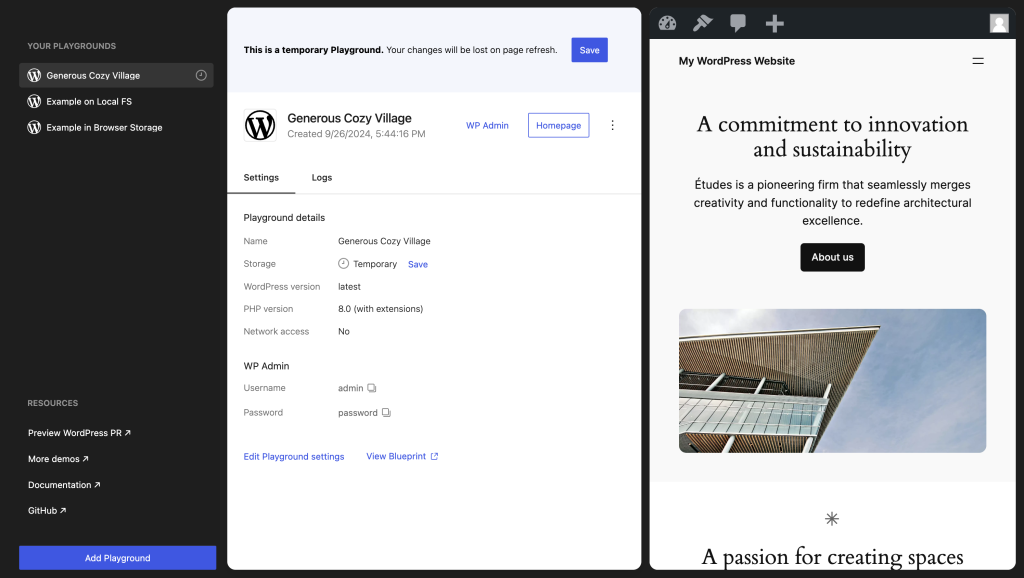Viewport: 1024px width, 578px height.
Task: Open GitHub resource link
Action: [x=47, y=511]
